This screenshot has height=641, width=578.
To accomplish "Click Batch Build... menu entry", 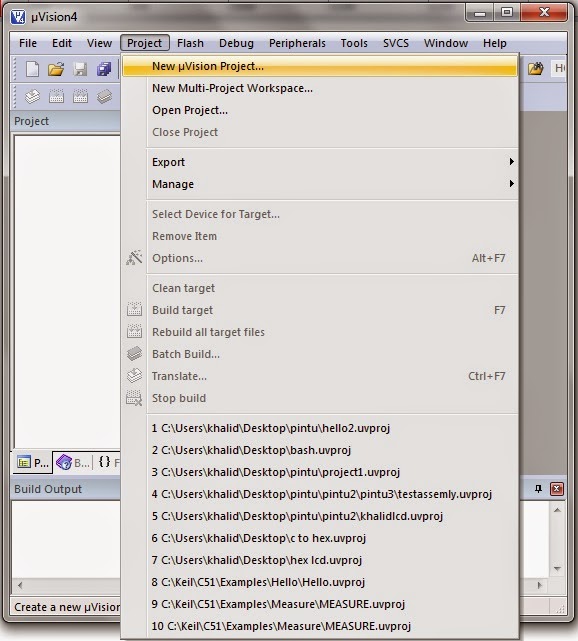I will click(x=320, y=354).
